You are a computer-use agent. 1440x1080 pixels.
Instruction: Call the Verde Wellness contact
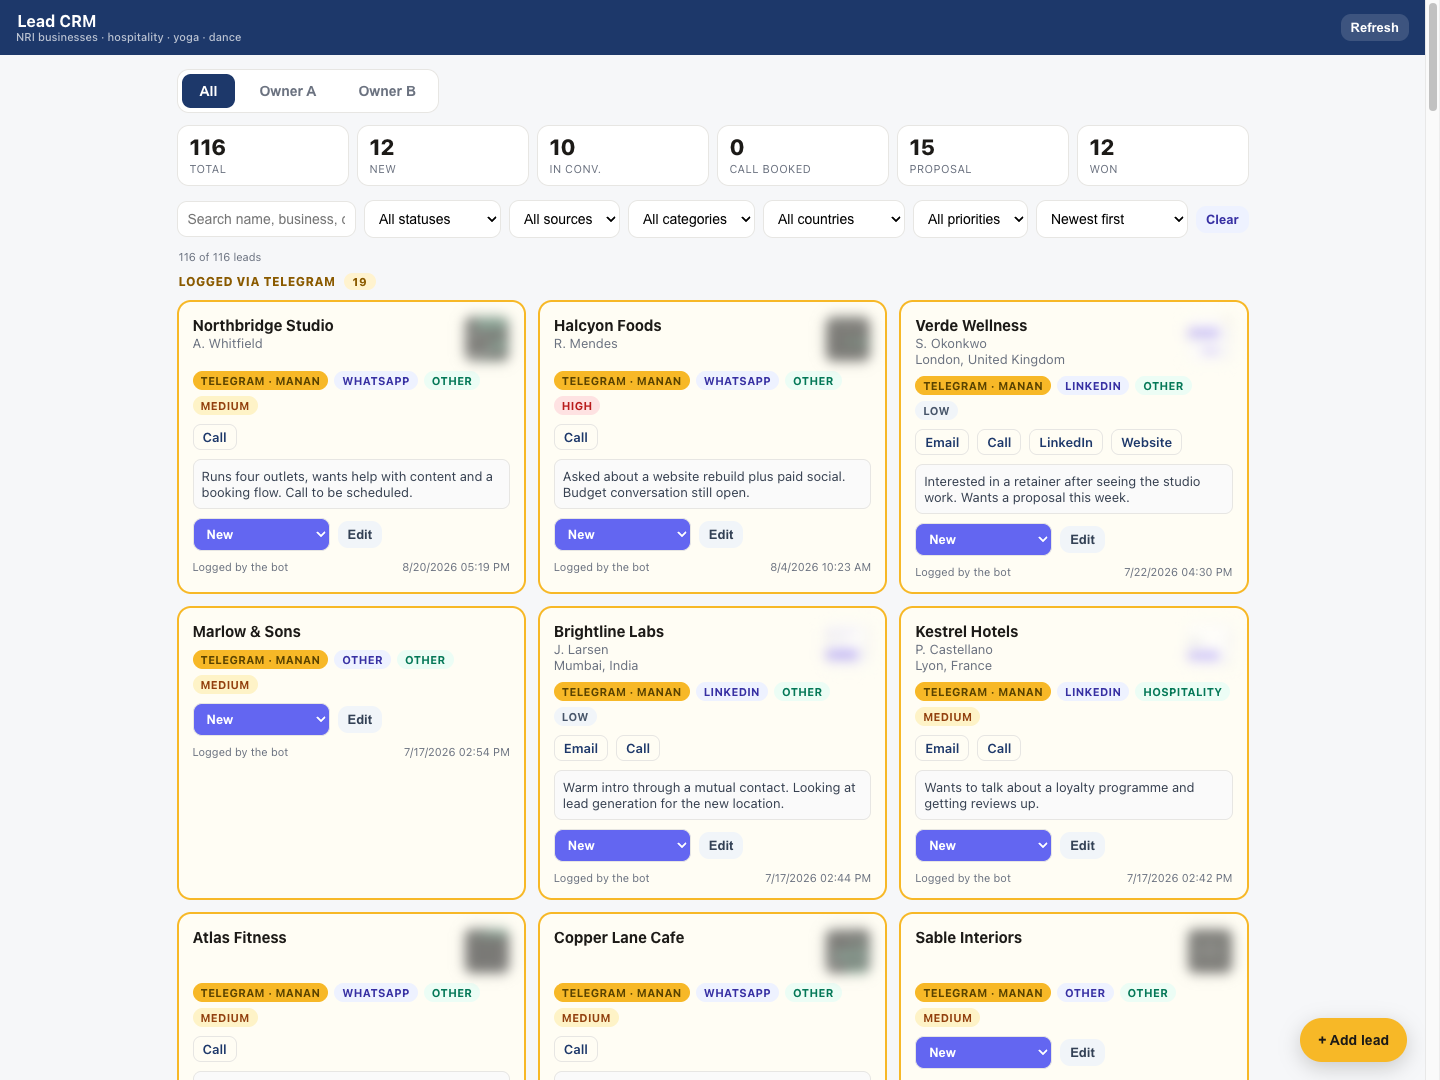pyautogui.click(x=999, y=443)
